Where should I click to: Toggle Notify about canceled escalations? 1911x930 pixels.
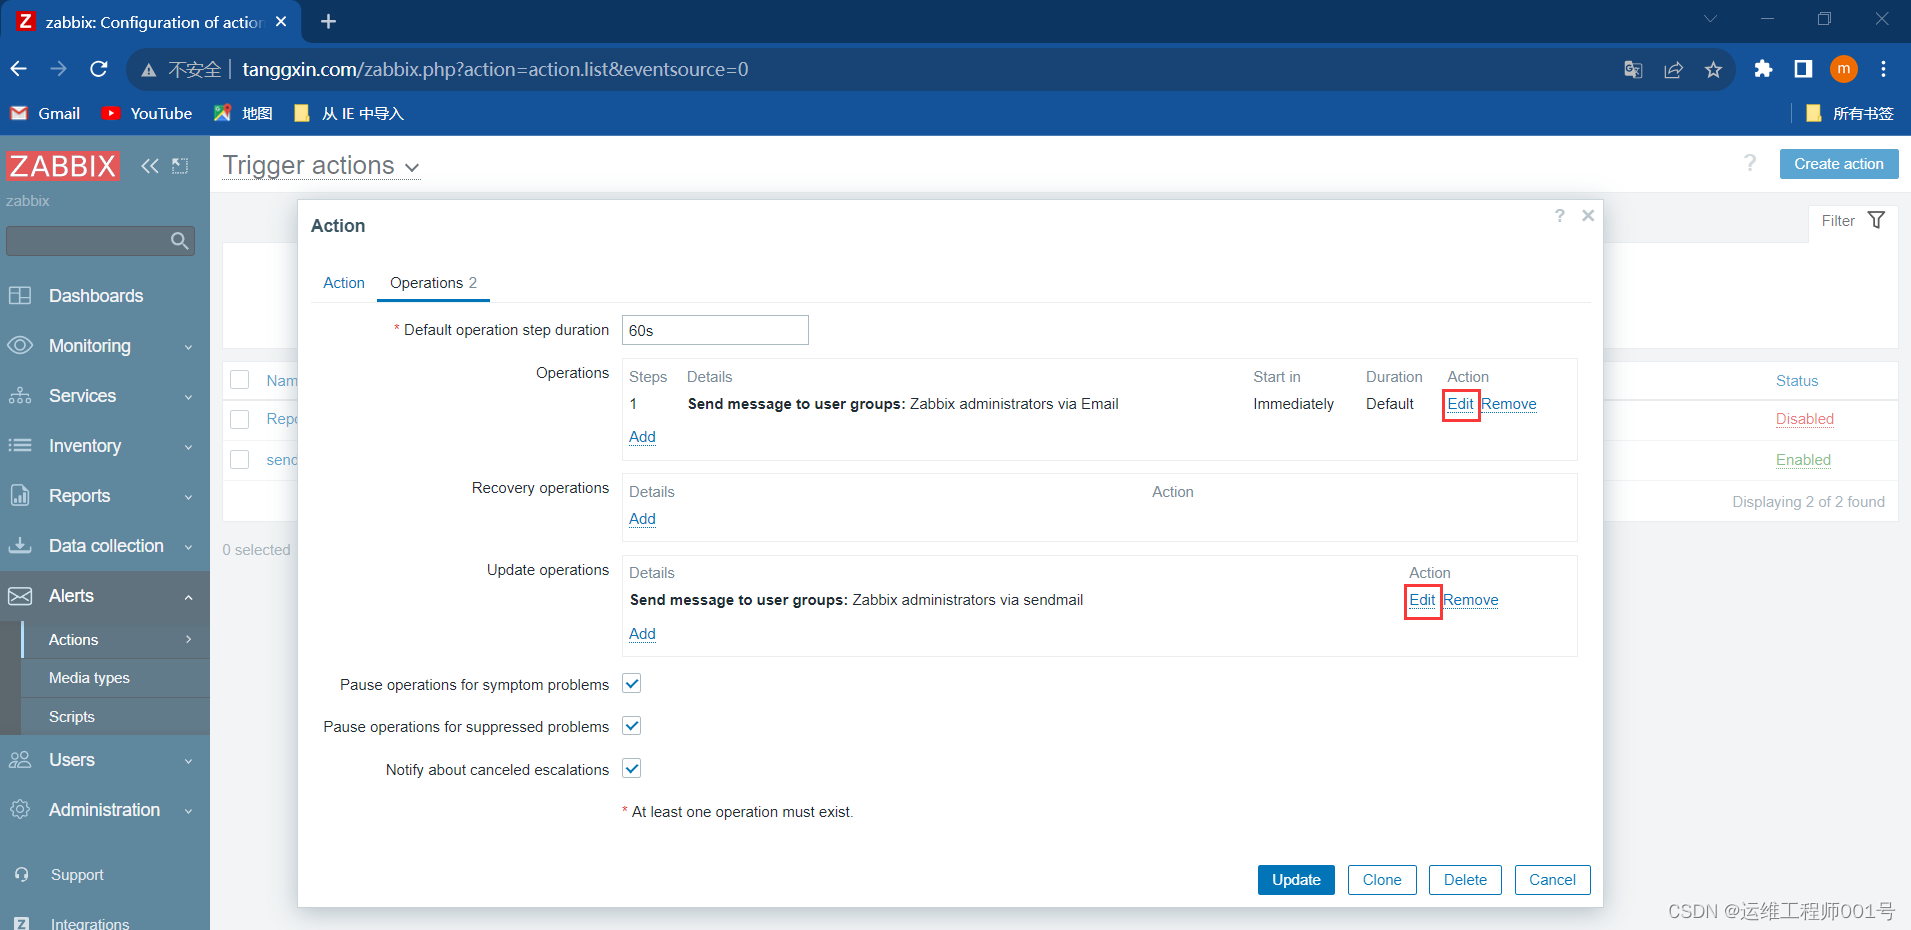click(632, 769)
